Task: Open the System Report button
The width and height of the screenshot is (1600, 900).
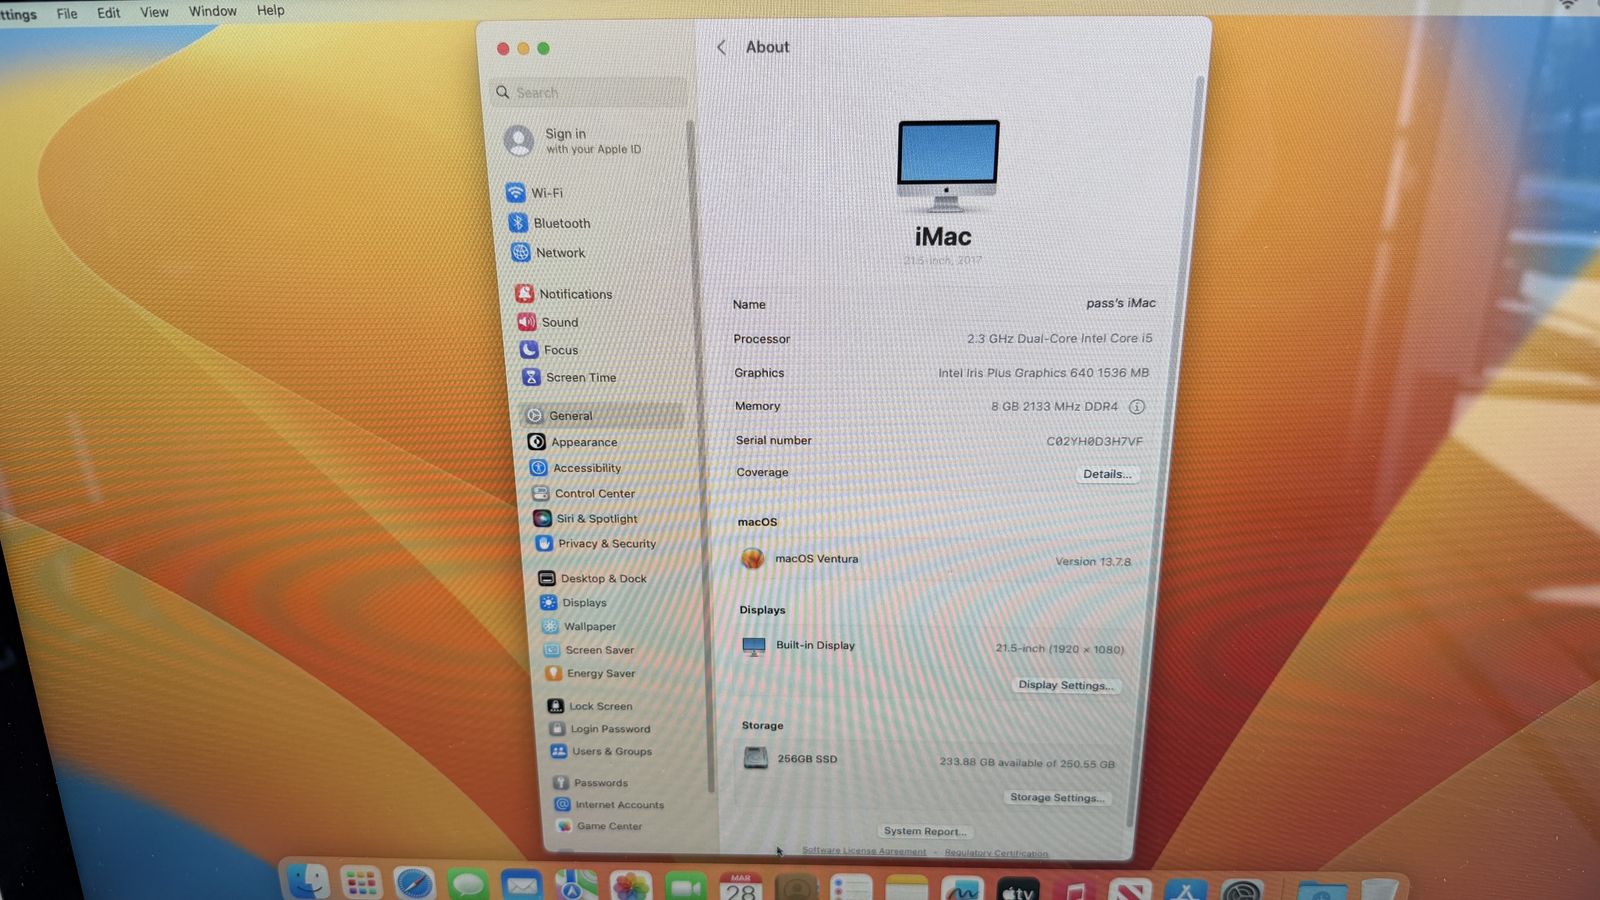Action: (x=924, y=831)
